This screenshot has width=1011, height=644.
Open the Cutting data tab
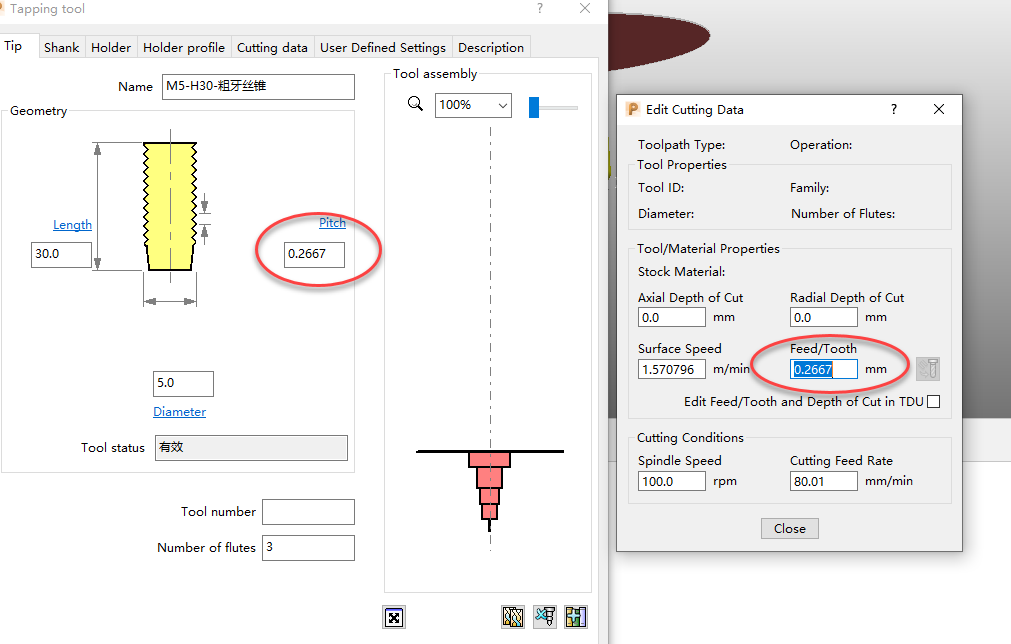(272, 47)
